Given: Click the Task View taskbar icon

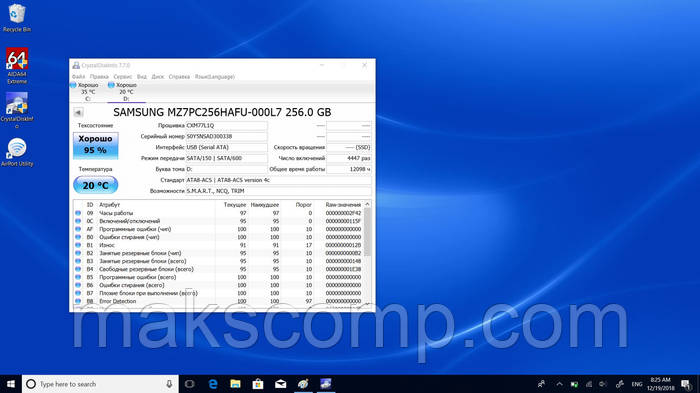Looking at the screenshot, I should pyautogui.click(x=189, y=384).
